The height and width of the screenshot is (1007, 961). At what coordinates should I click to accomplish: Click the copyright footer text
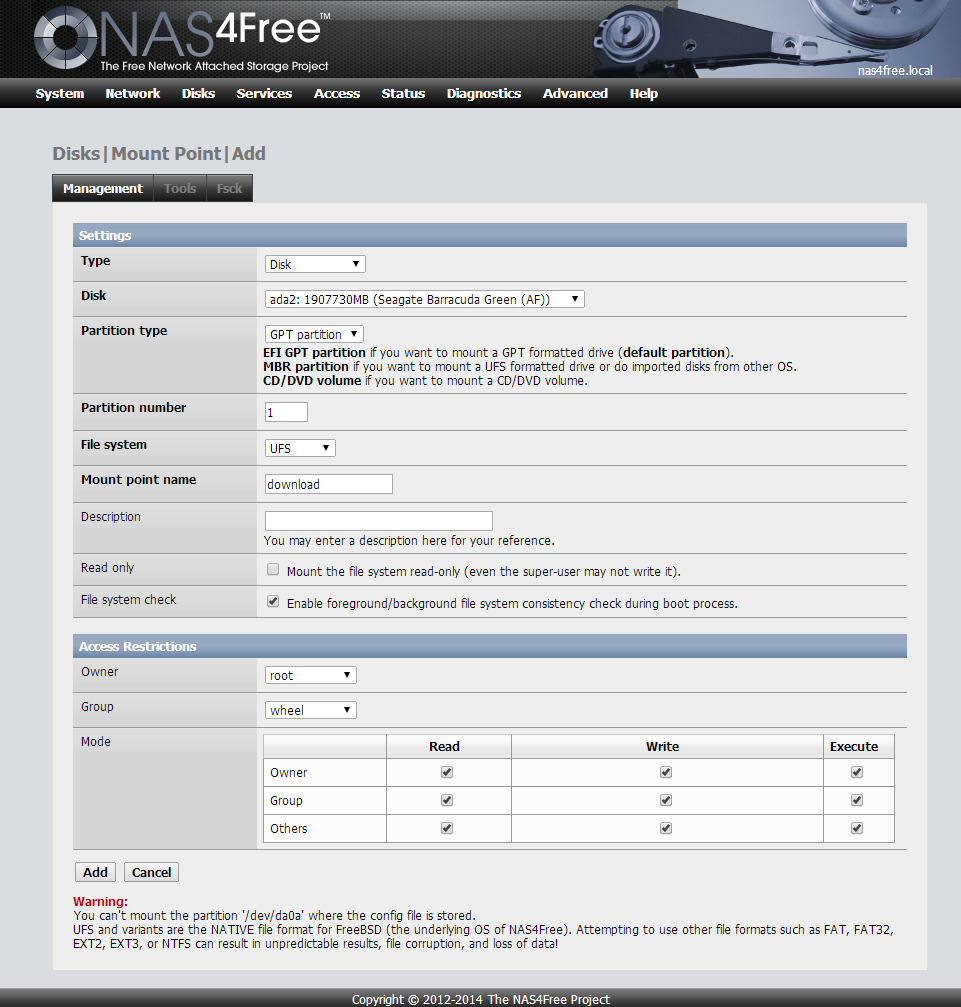pyautogui.click(x=480, y=999)
